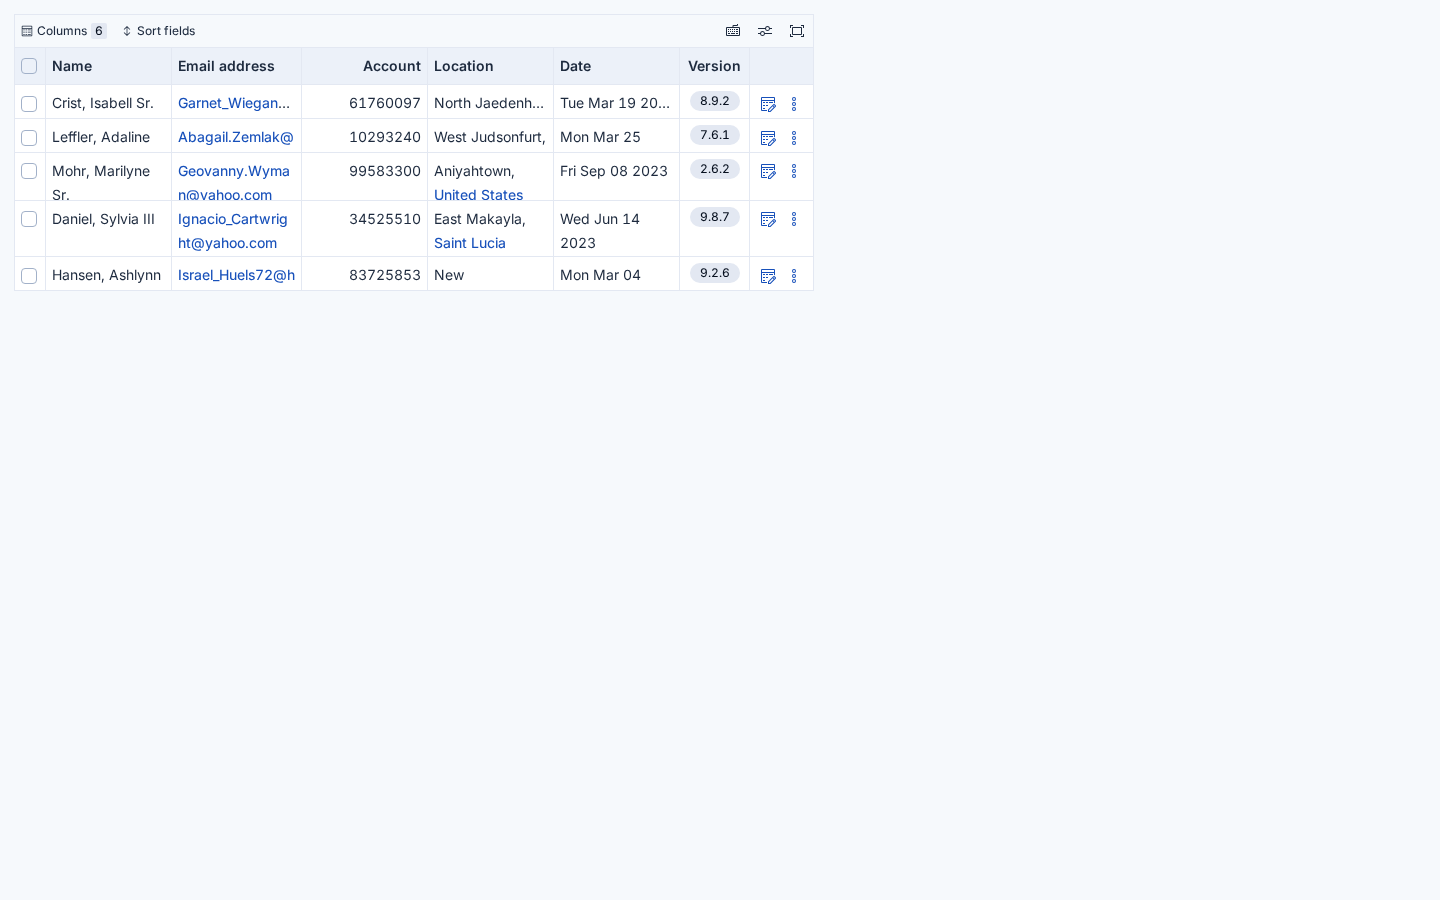Open display settings sliders icon
This screenshot has height=900, width=1440.
point(765,31)
